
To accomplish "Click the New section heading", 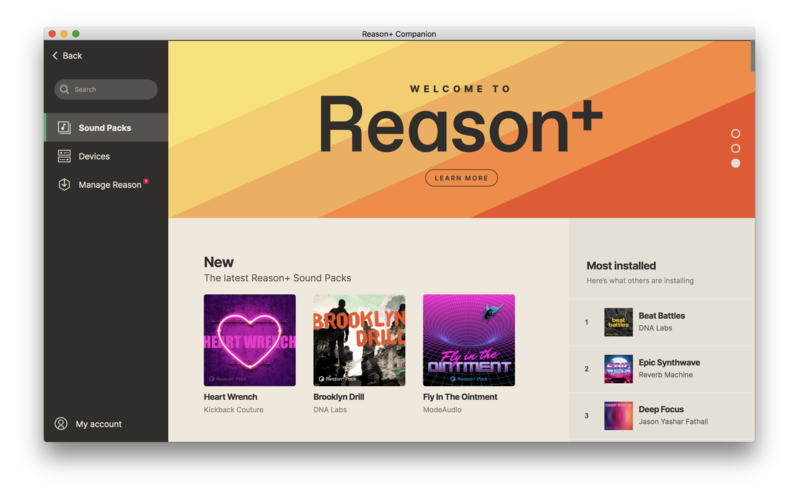I will pos(219,262).
